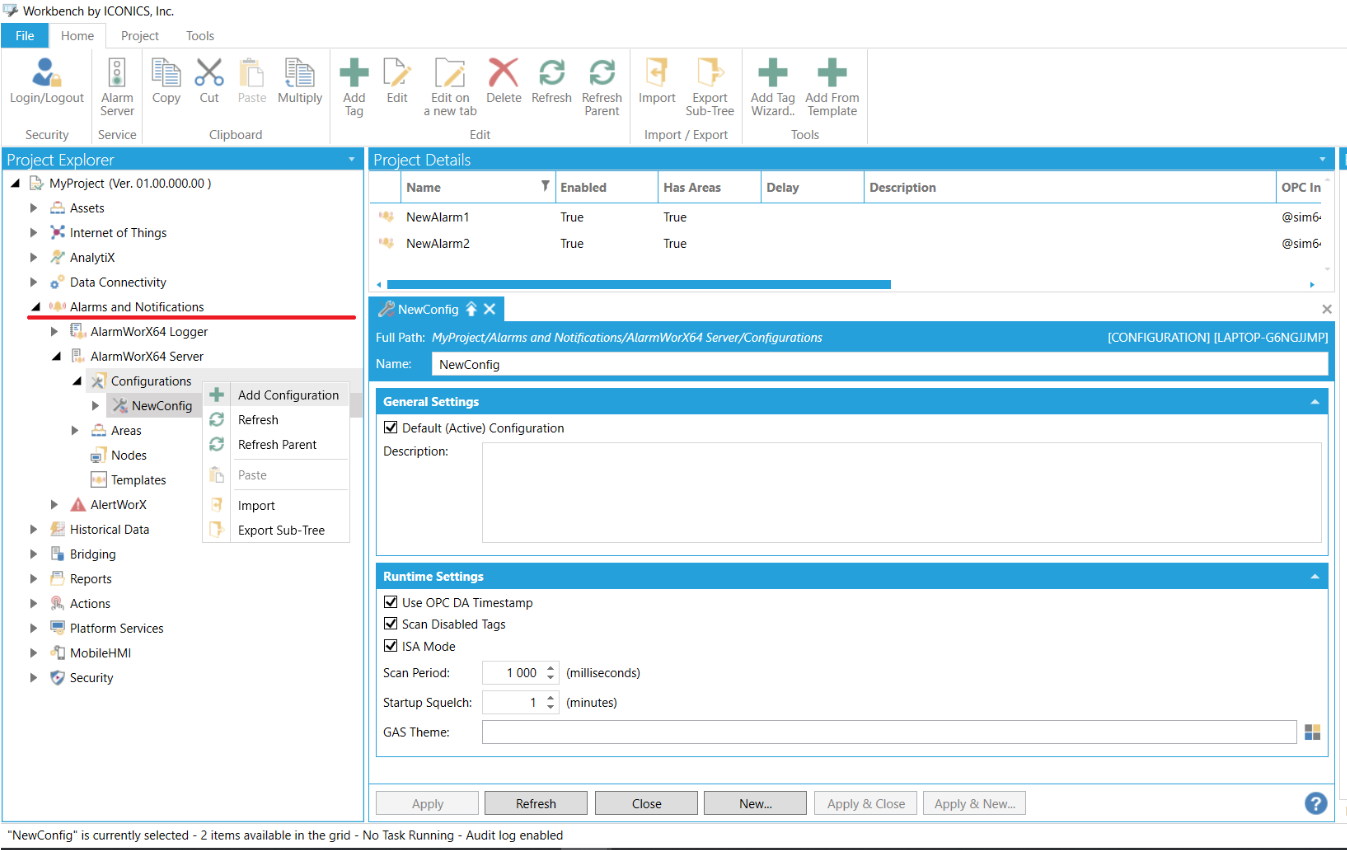Viewport: 1347px width, 850px height.
Task: Click the AlertWorX warning triangle icon
Action: 78,505
